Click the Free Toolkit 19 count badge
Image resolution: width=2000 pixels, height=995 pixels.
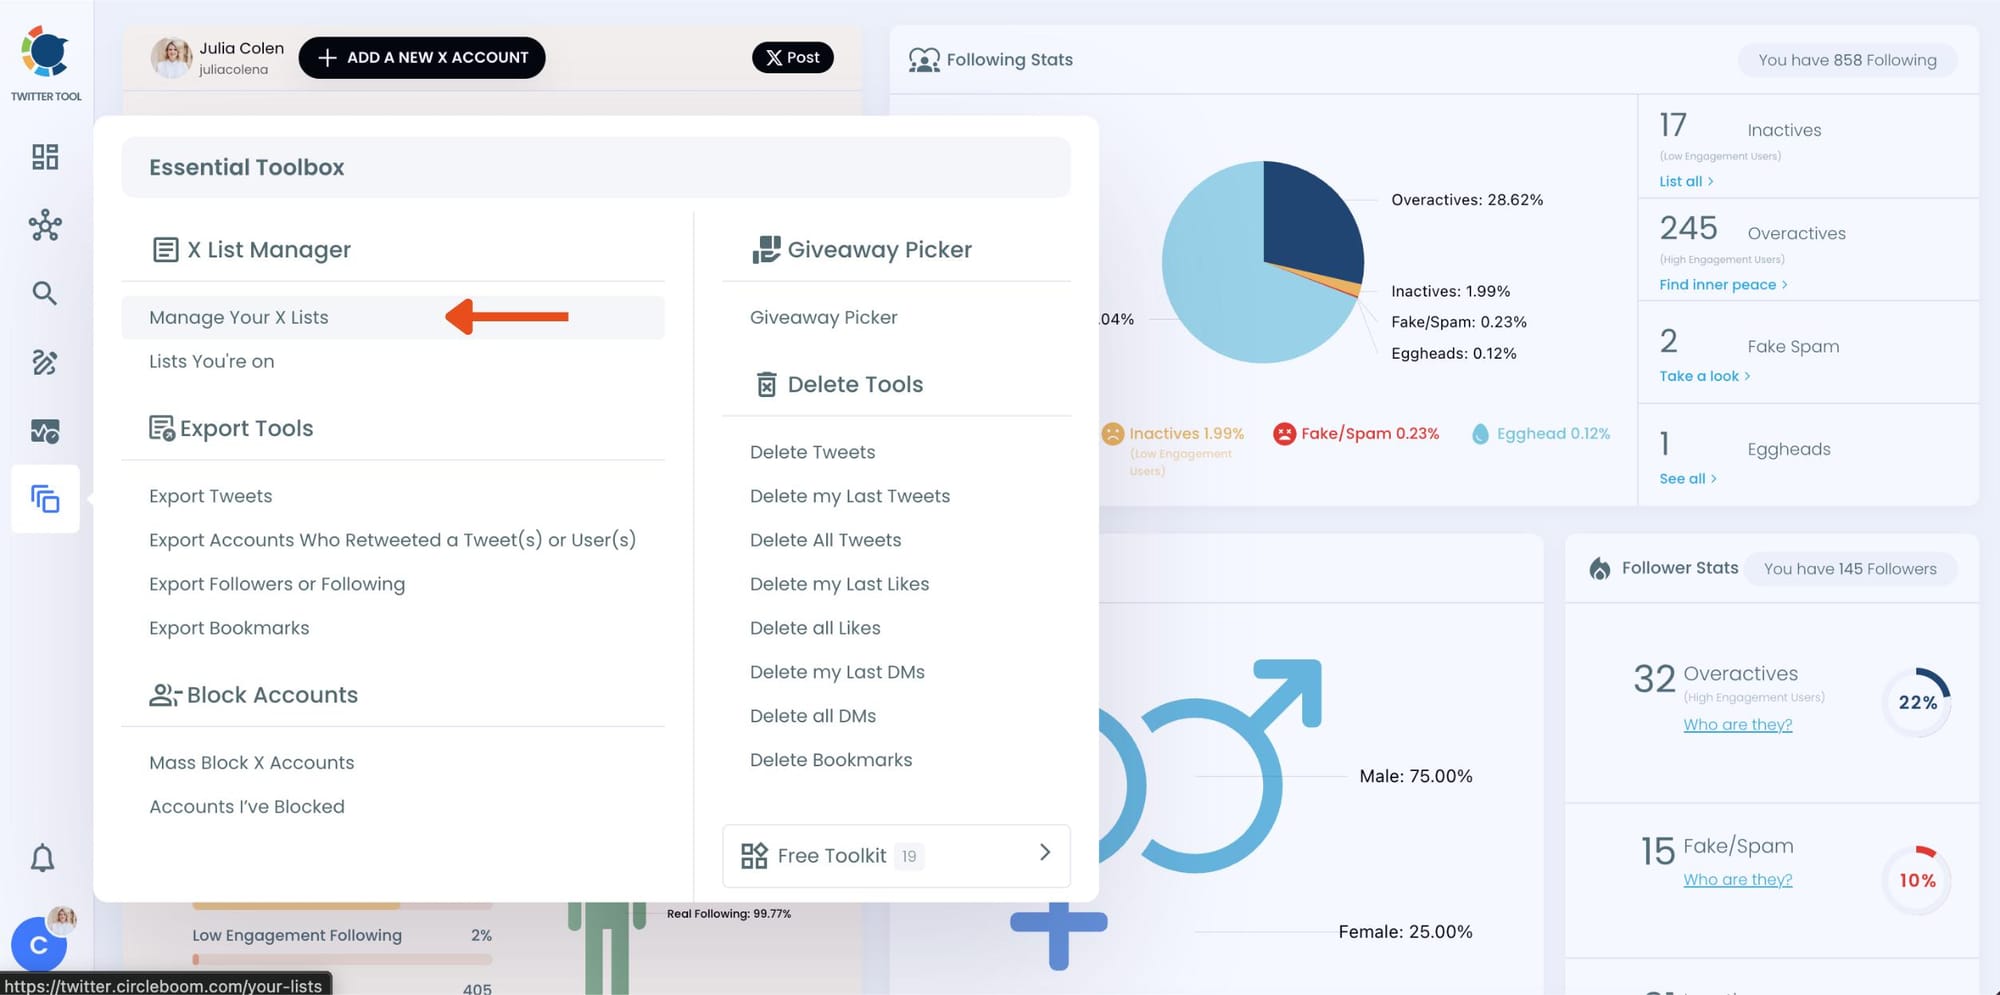[x=909, y=856]
